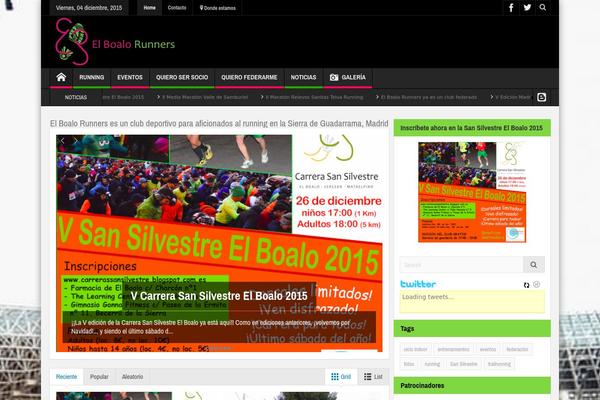Click the large San Silvestre slider image
This screenshot has width=600, height=400.
[219, 243]
